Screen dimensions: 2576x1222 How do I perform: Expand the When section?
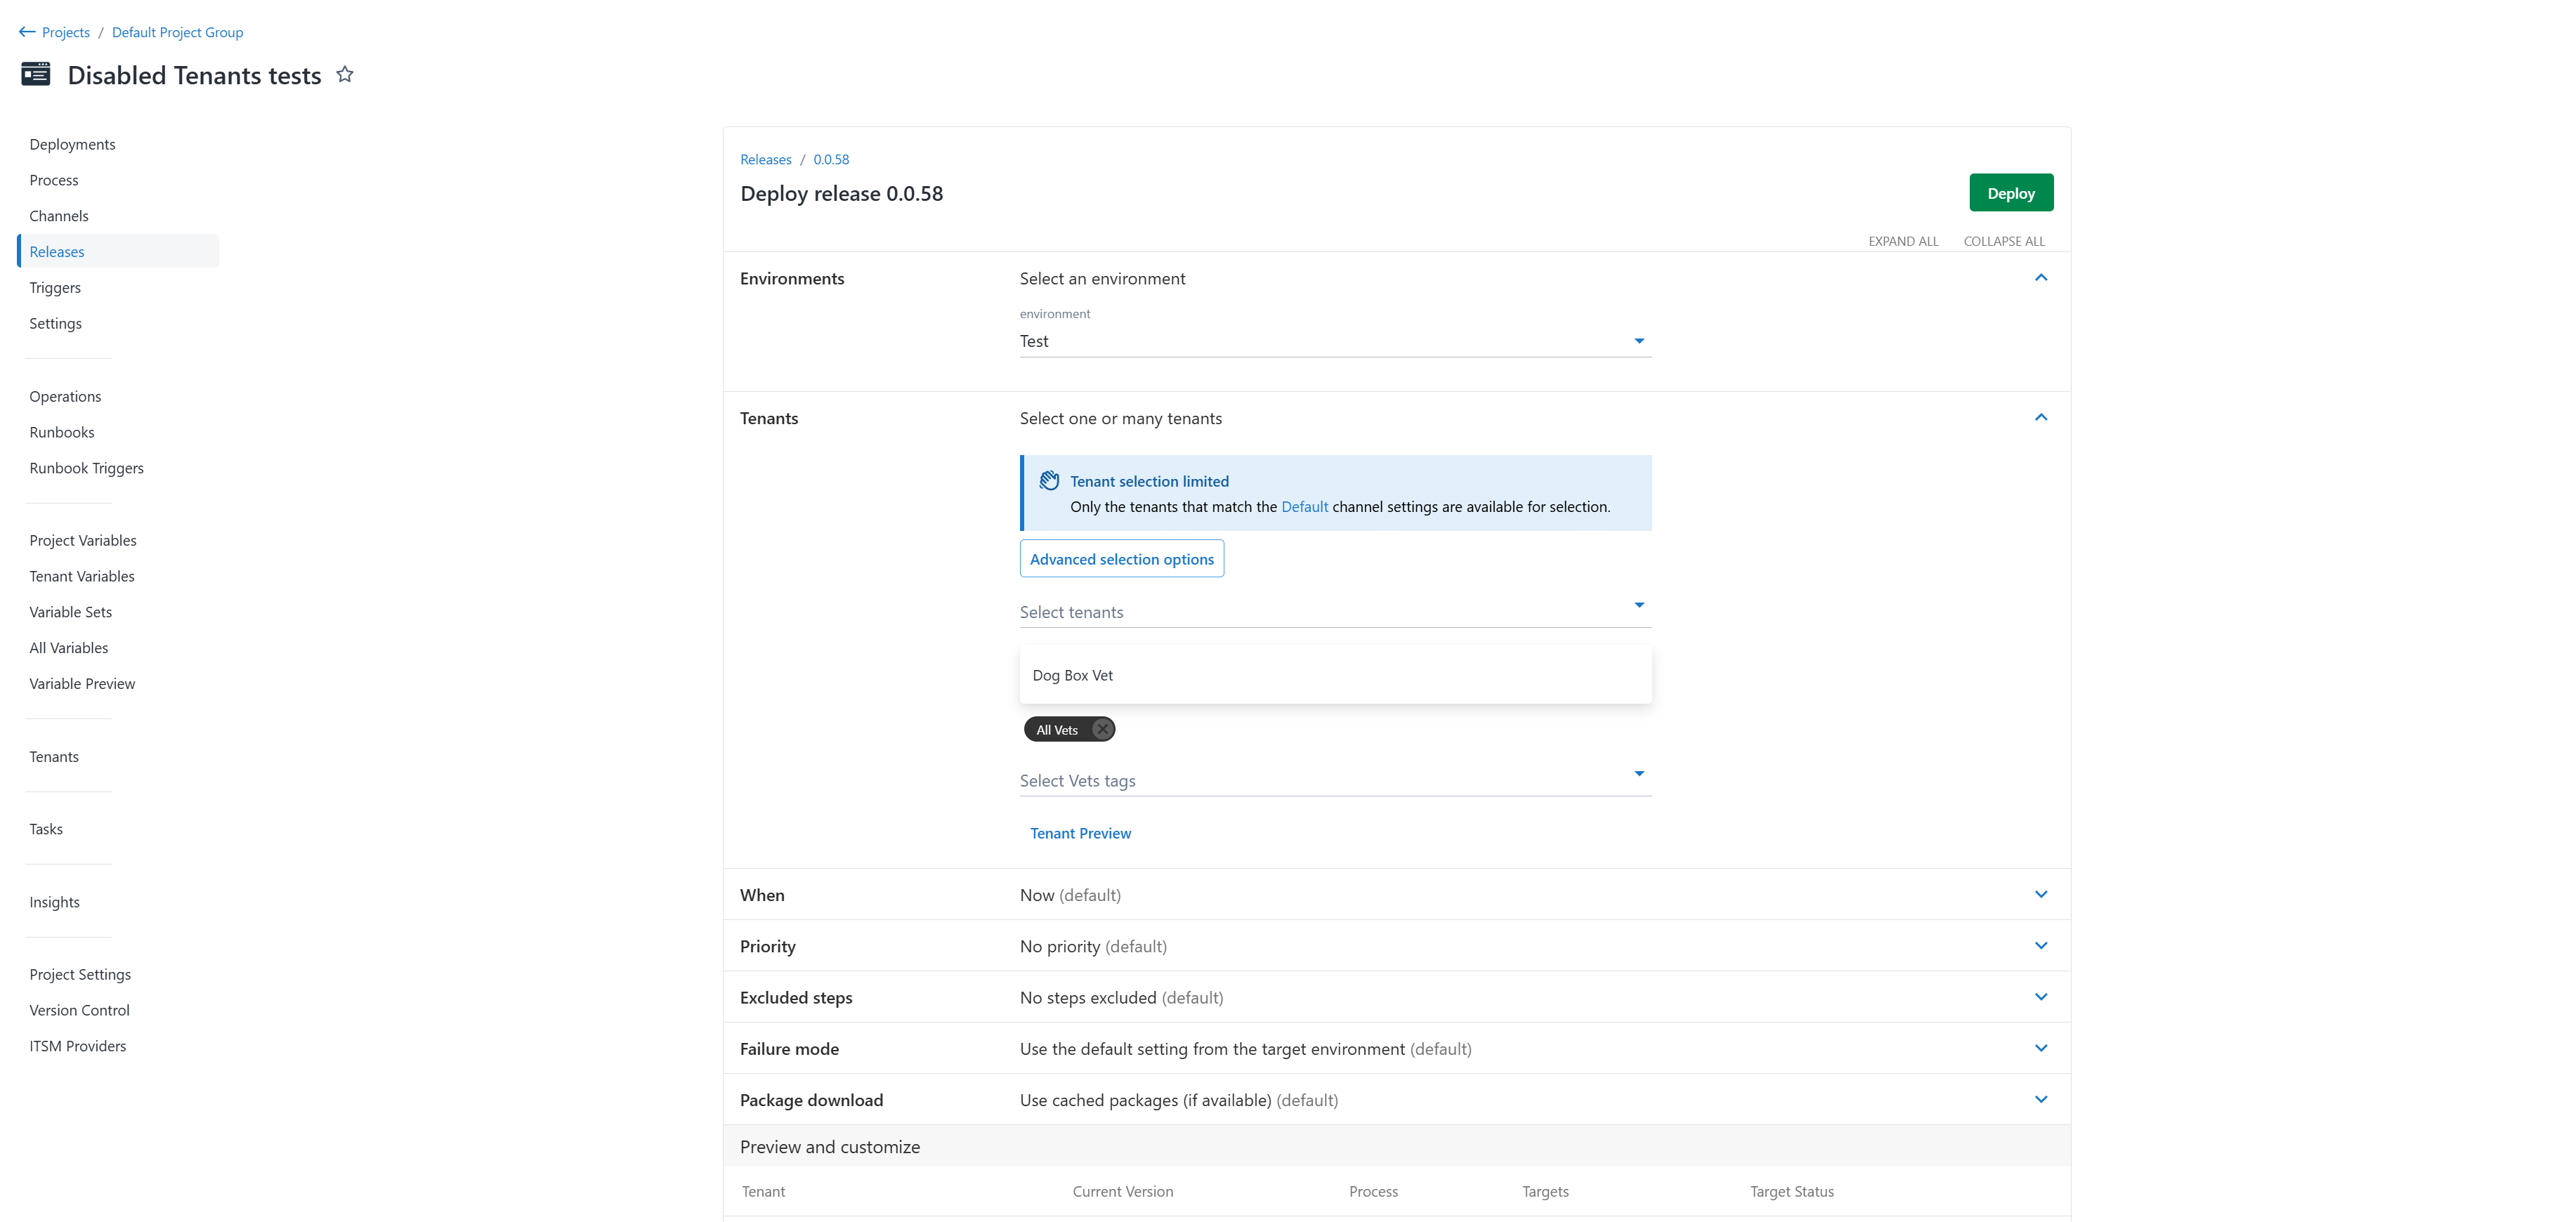point(2041,894)
